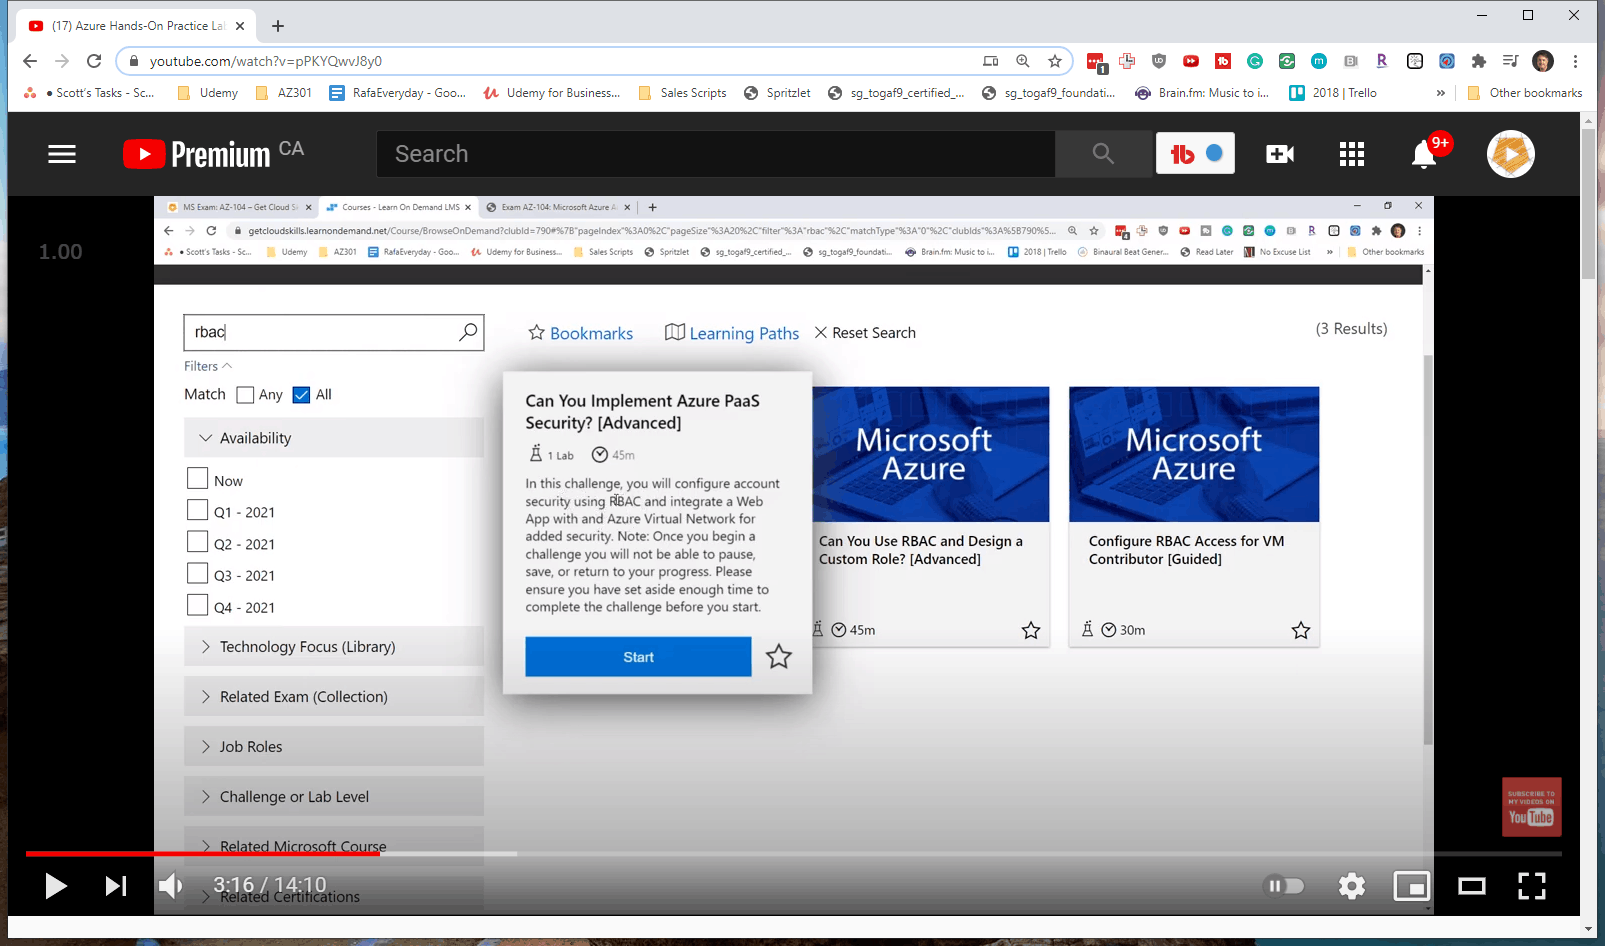Viewport: 1605px width, 946px height.
Task: Open the Other bookmarks folder
Action: point(1525,93)
